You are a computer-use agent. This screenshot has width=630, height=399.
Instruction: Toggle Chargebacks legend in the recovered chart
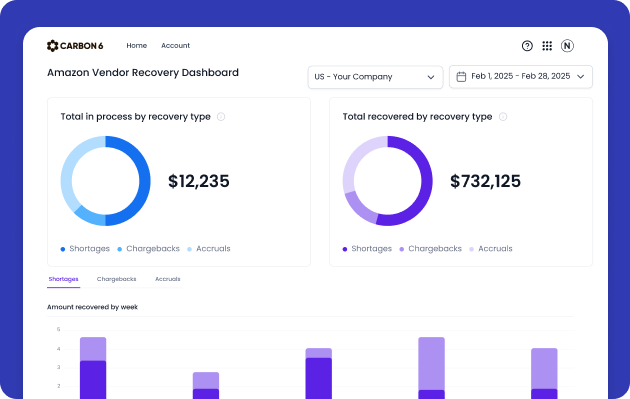click(x=430, y=249)
